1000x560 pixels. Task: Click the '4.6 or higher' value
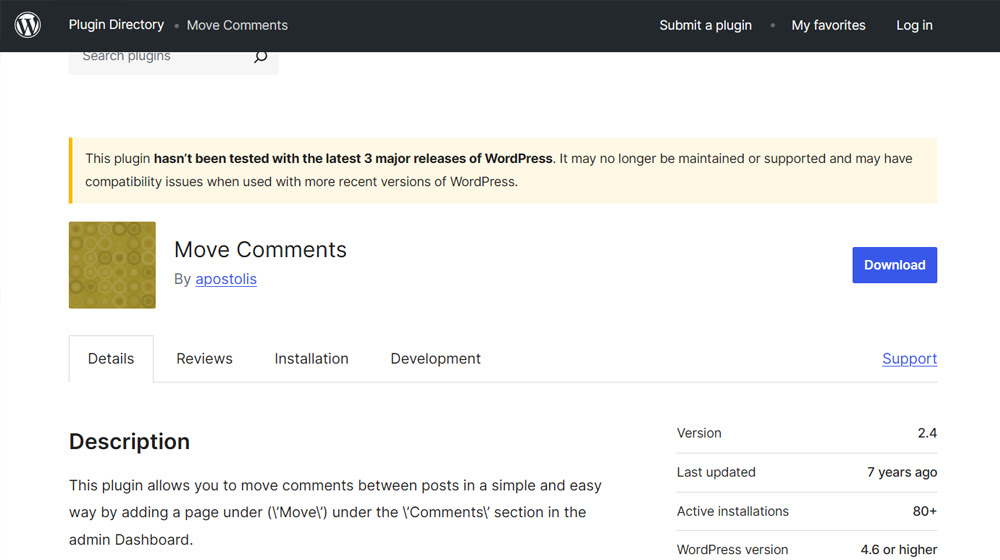[899, 550]
